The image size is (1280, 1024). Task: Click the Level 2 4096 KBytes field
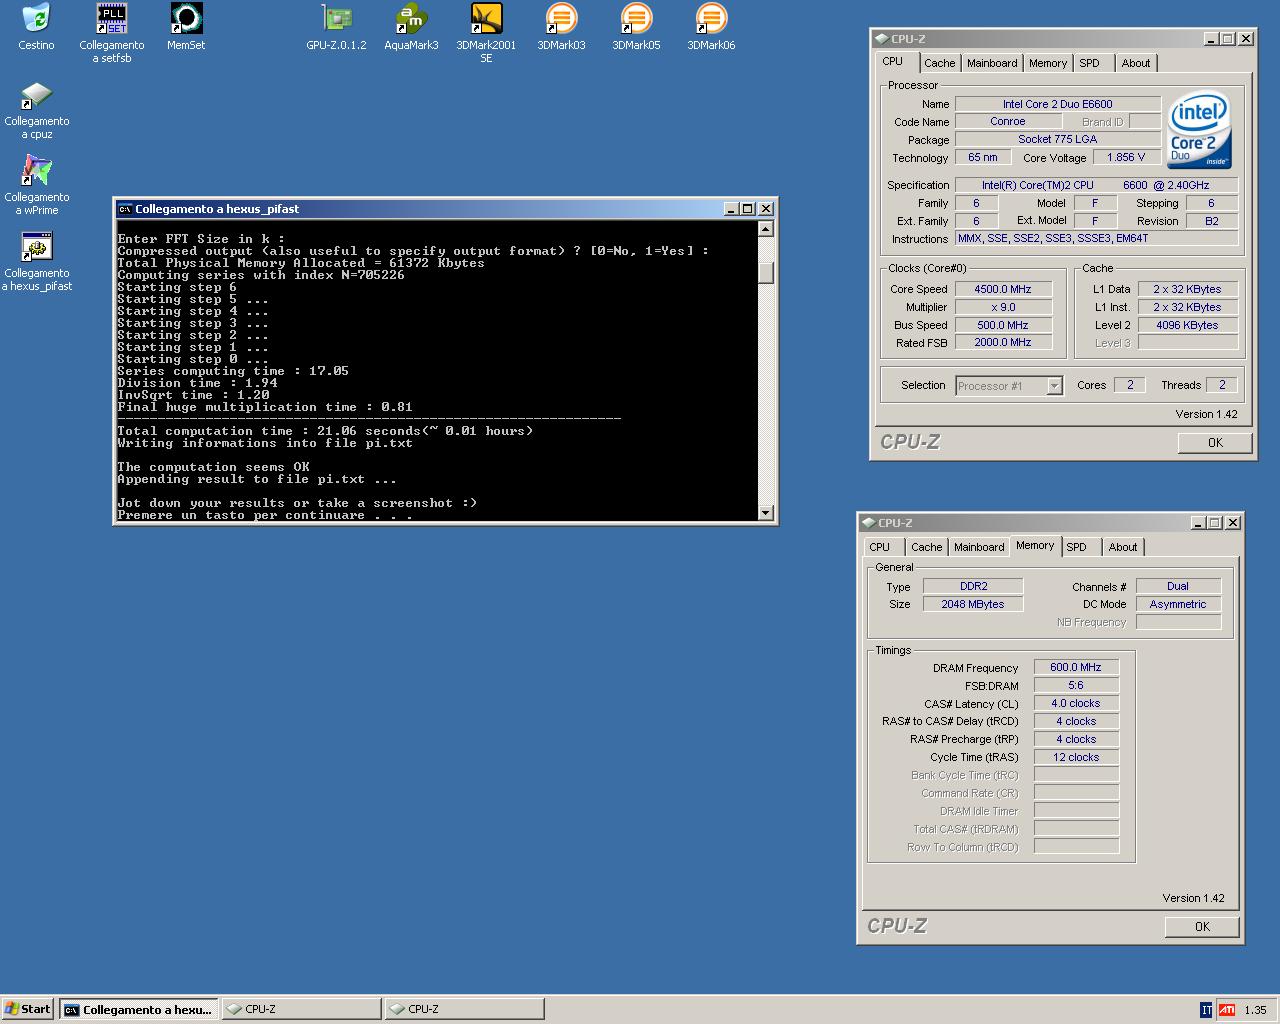[1187, 325]
